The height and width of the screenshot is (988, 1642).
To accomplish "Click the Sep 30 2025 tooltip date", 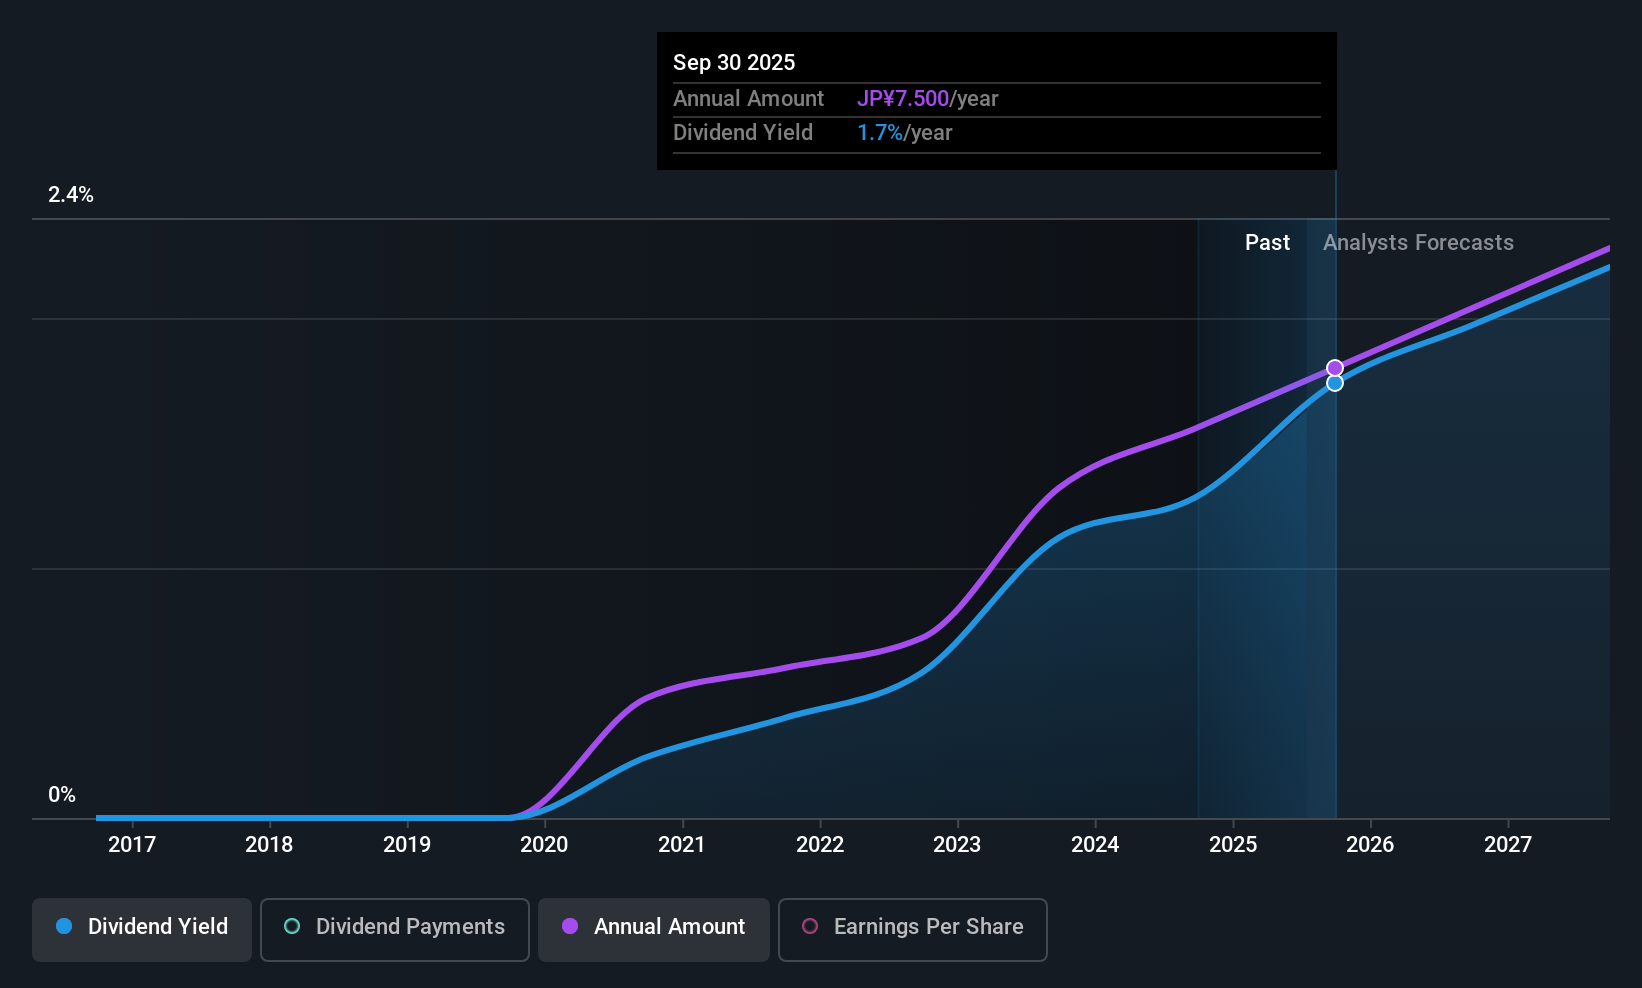I will (x=734, y=62).
